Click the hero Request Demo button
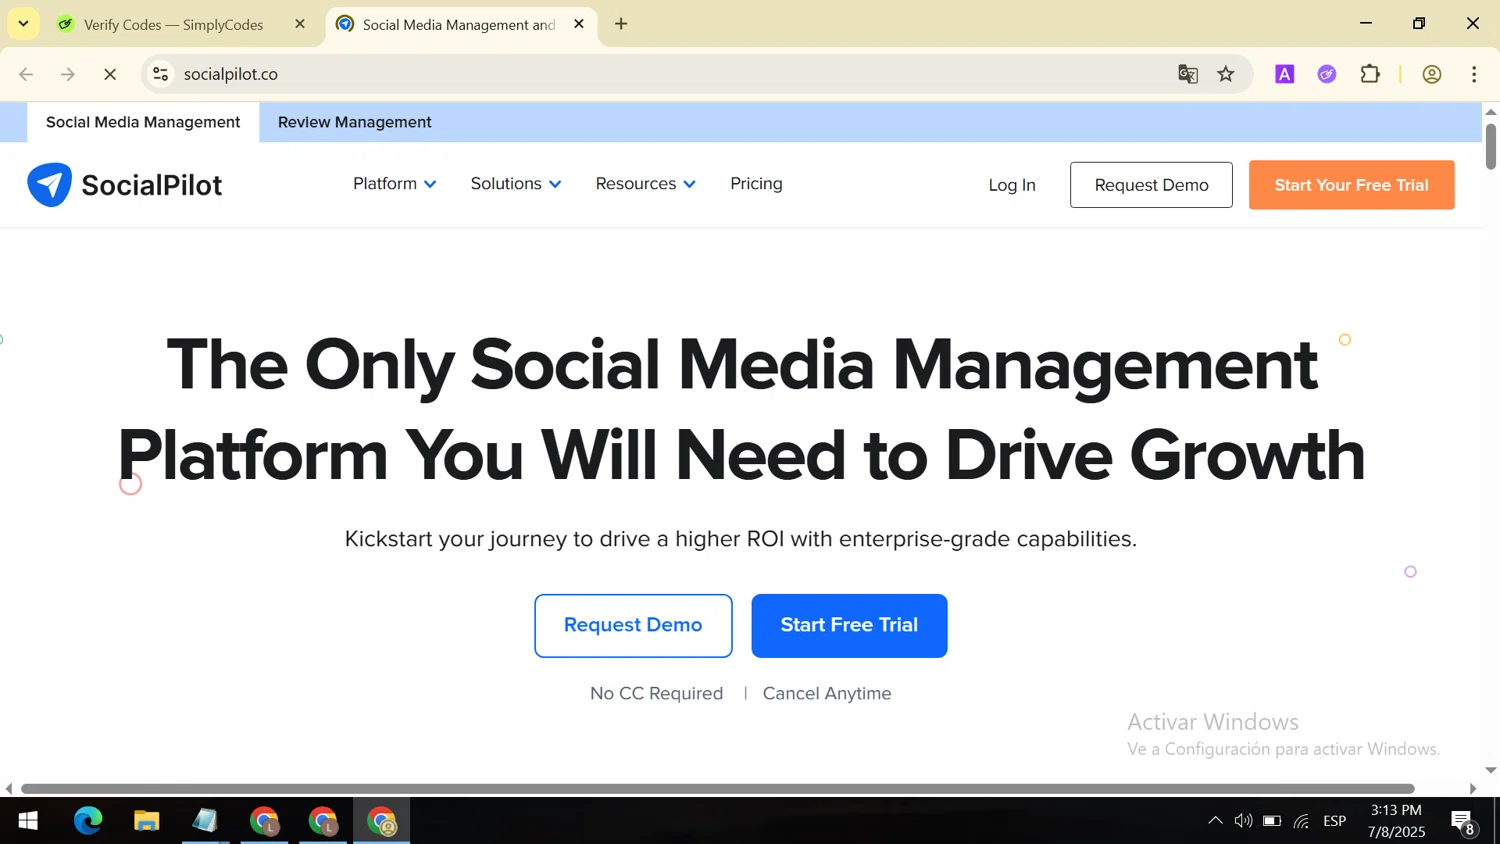Image resolution: width=1500 pixels, height=844 pixels. 633,625
